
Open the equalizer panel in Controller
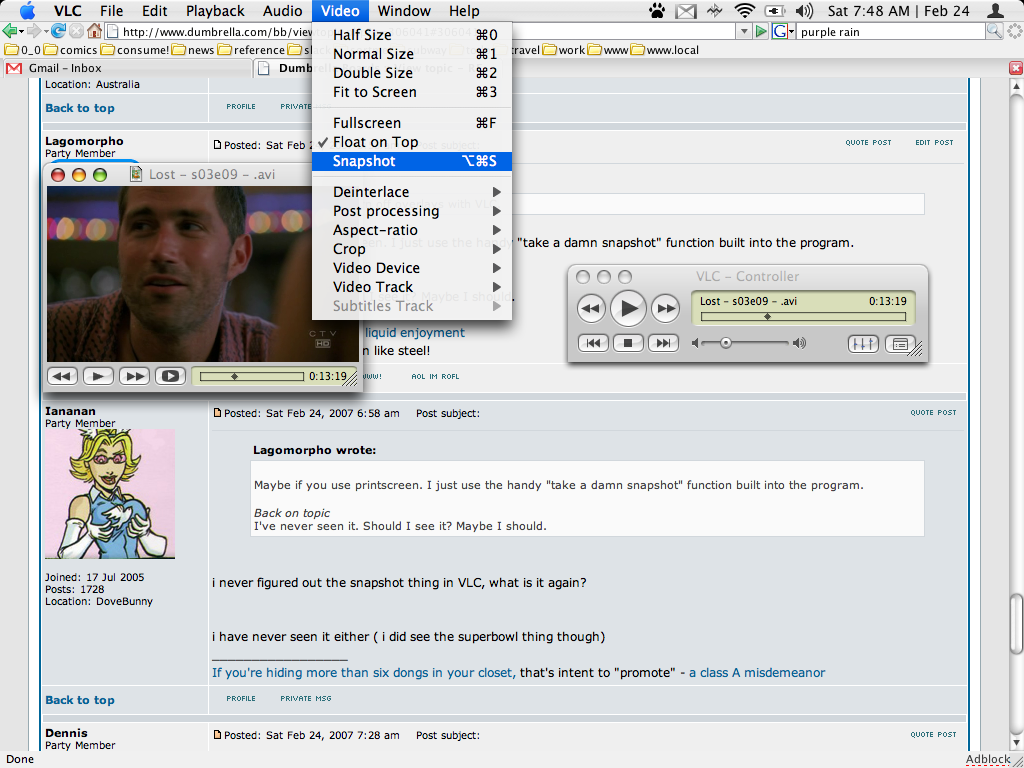863,343
